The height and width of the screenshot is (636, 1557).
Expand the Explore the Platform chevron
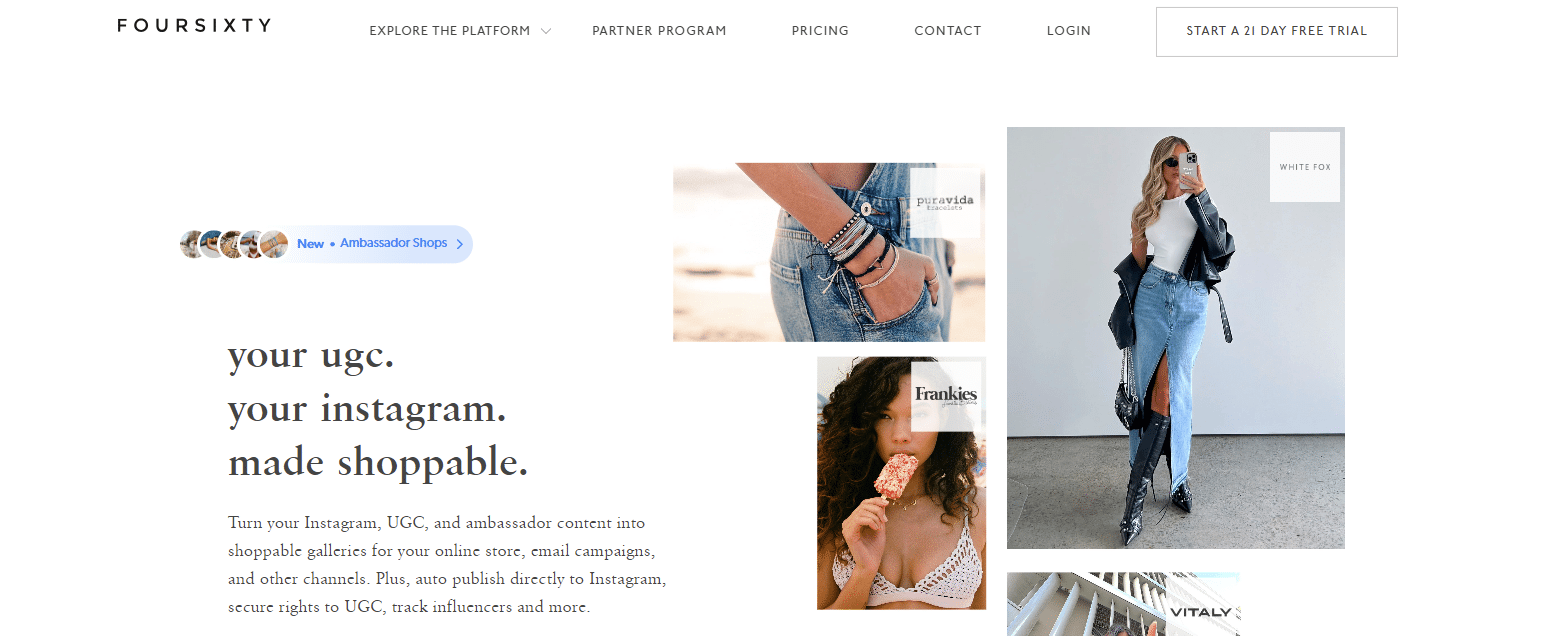click(x=546, y=31)
